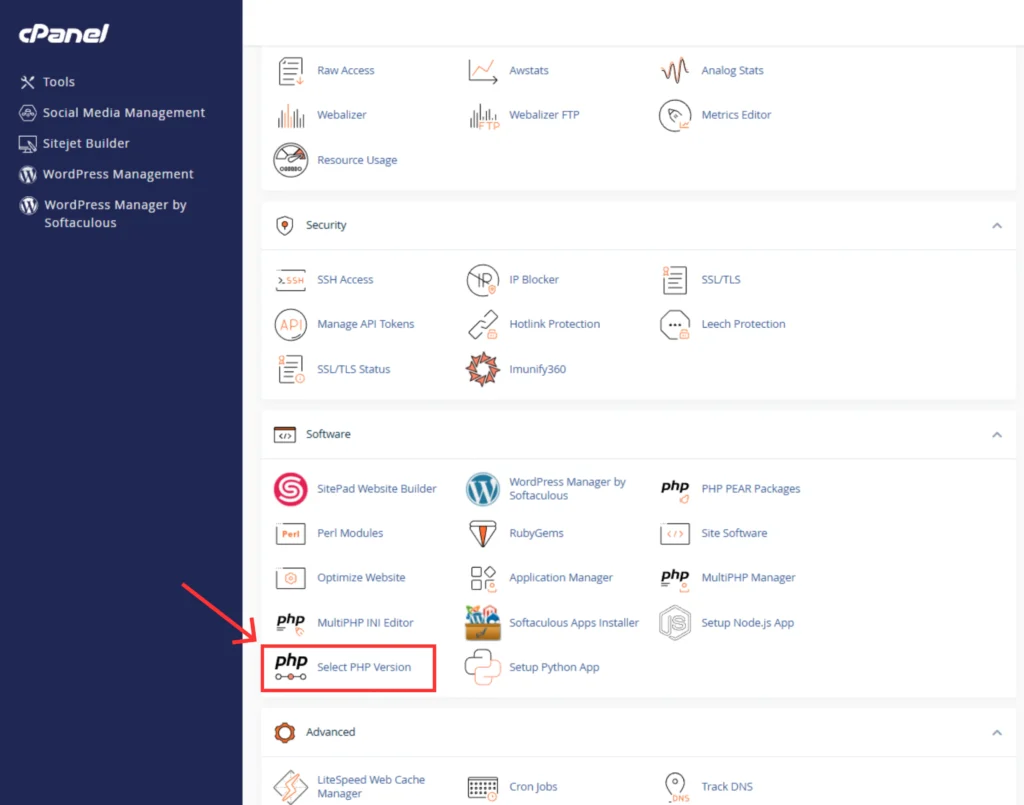Open the LiteSpeed Web Cache Manager icon
Image resolution: width=1024 pixels, height=805 pixels.
coord(291,787)
